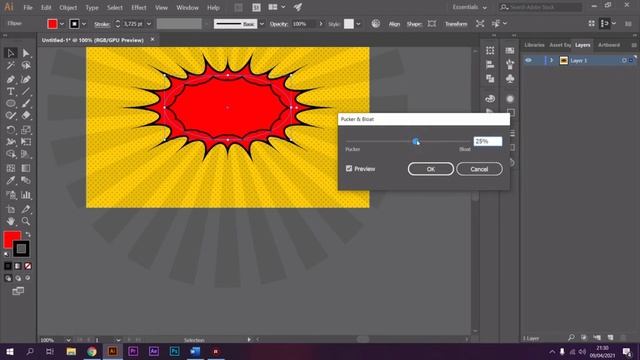Image resolution: width=640 pixels, height=360 pixels.
Task: Open zoom level dropdown in status bar
Action: [68, 340]
